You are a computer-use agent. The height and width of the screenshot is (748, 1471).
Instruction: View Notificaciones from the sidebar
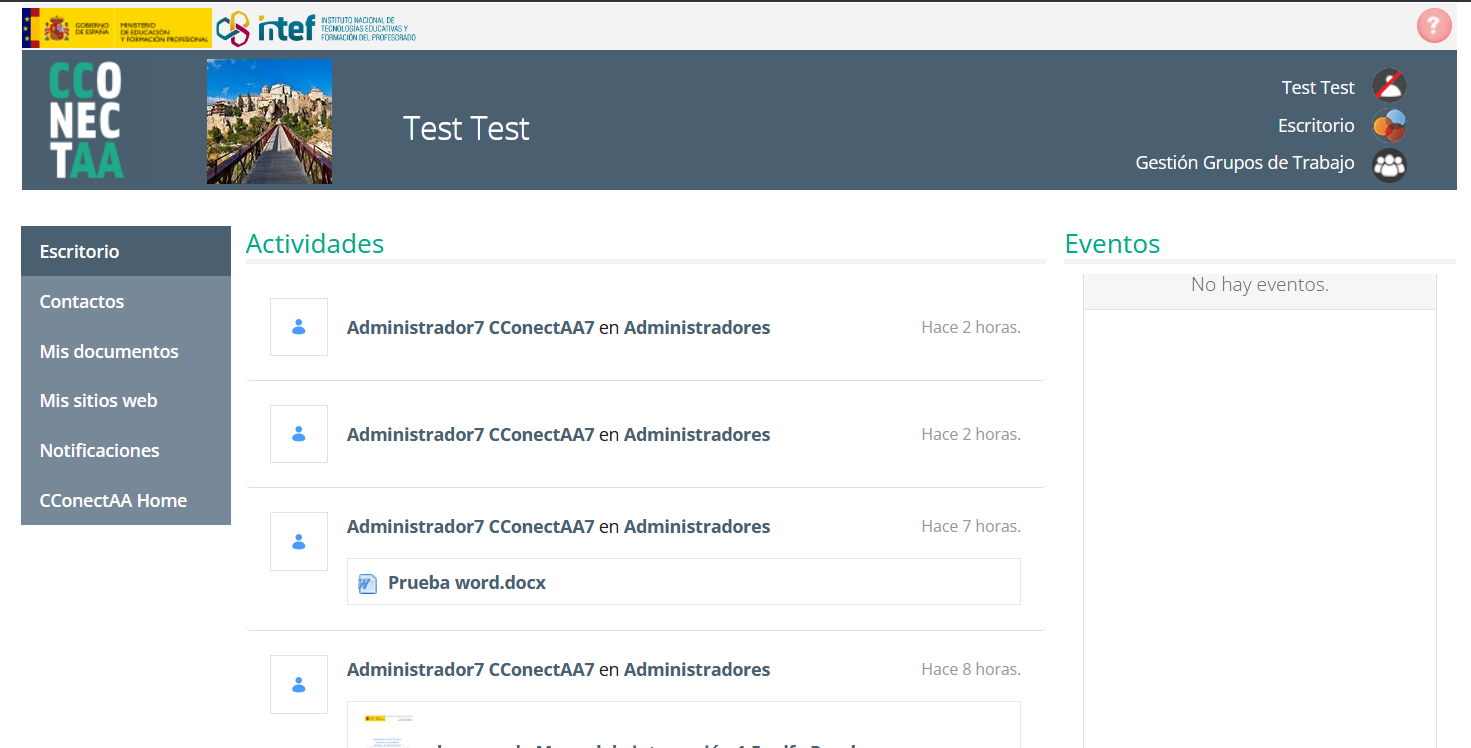point(99,451)
